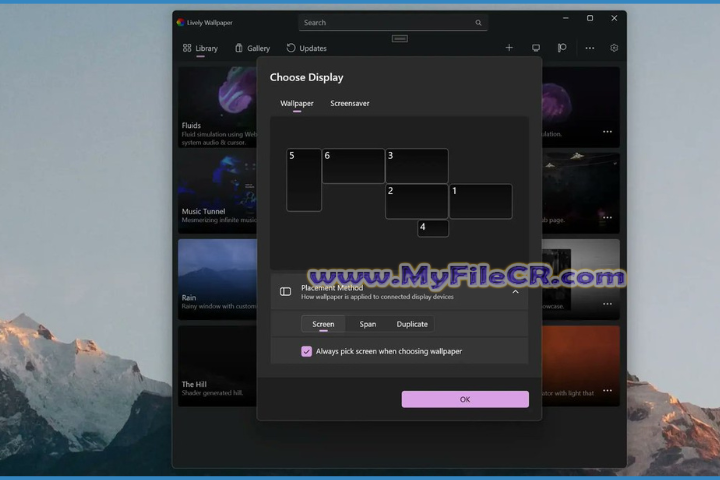Open the three-dot more menu in toolbar

589,48
